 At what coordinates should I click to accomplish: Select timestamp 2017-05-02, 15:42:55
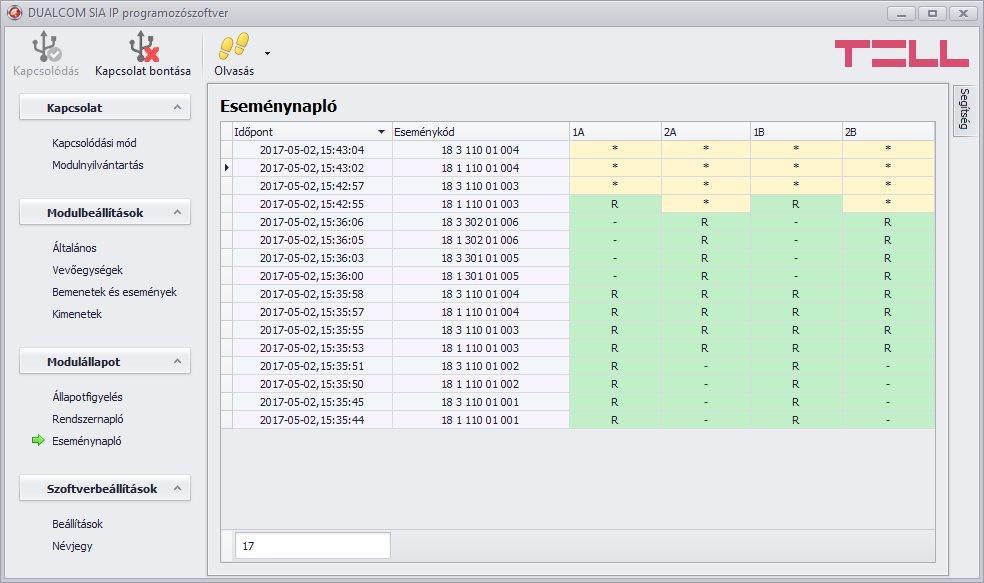312,204
